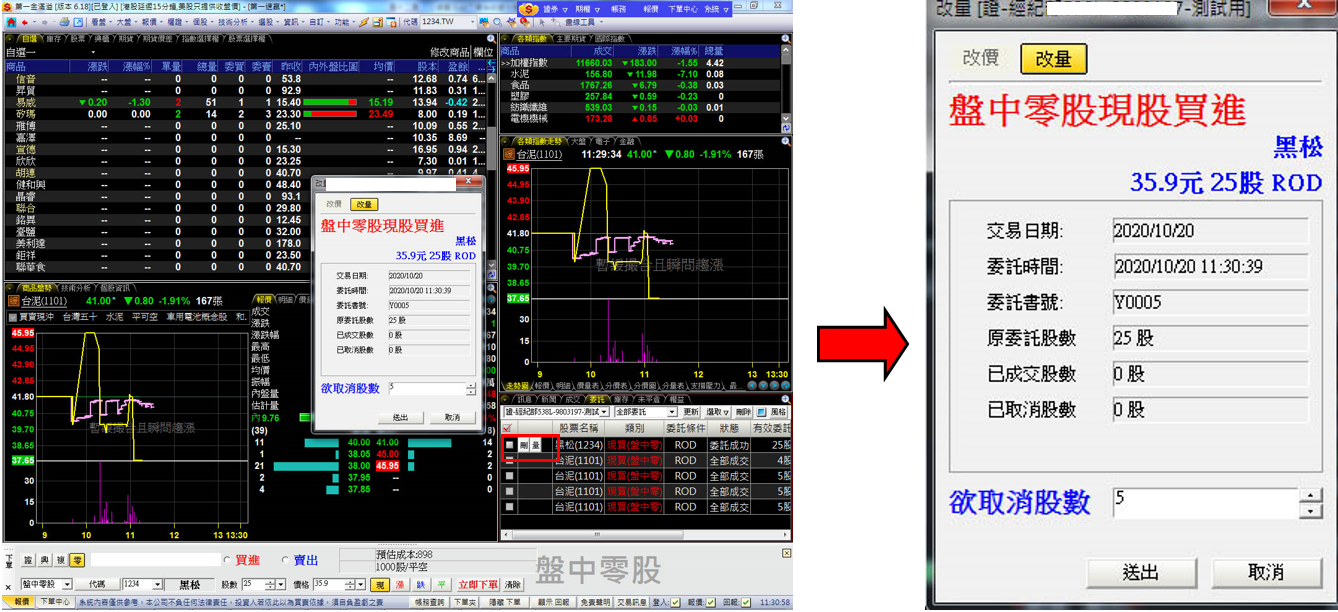Click the home icon in the toolbar

click(x=10, y=21)
